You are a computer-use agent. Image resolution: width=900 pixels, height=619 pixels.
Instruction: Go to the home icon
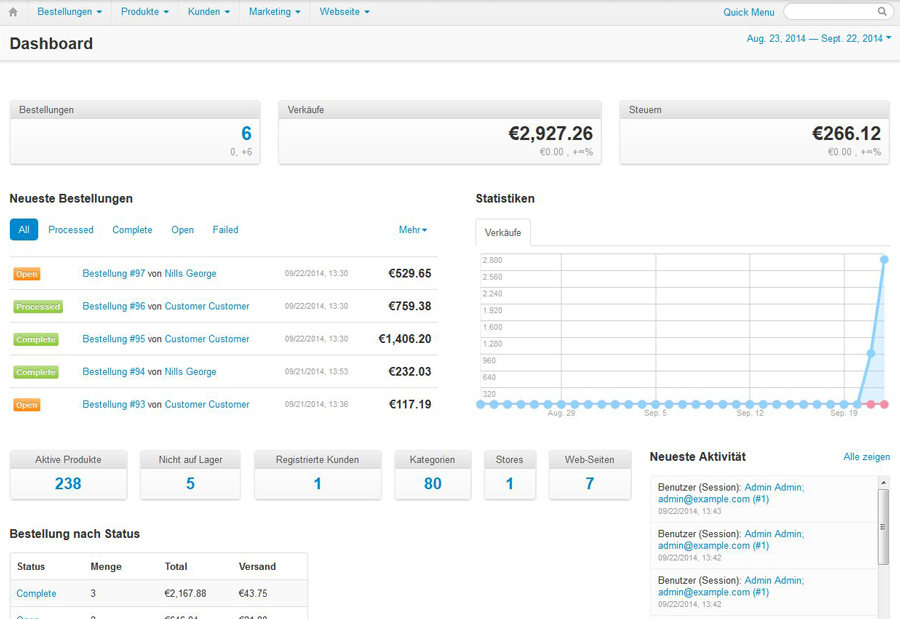click(13, 11)
